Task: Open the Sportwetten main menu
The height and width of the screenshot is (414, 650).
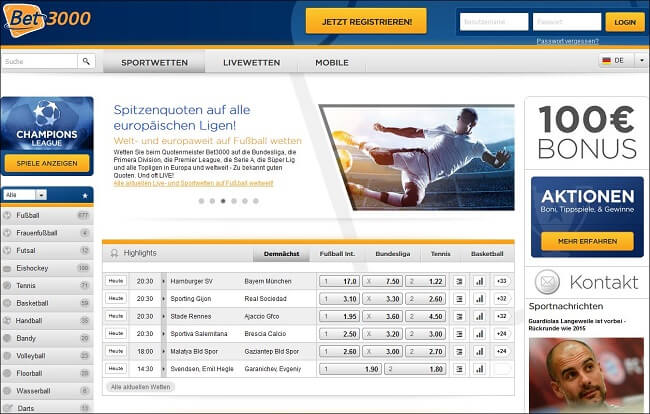Action: (154, 62)
